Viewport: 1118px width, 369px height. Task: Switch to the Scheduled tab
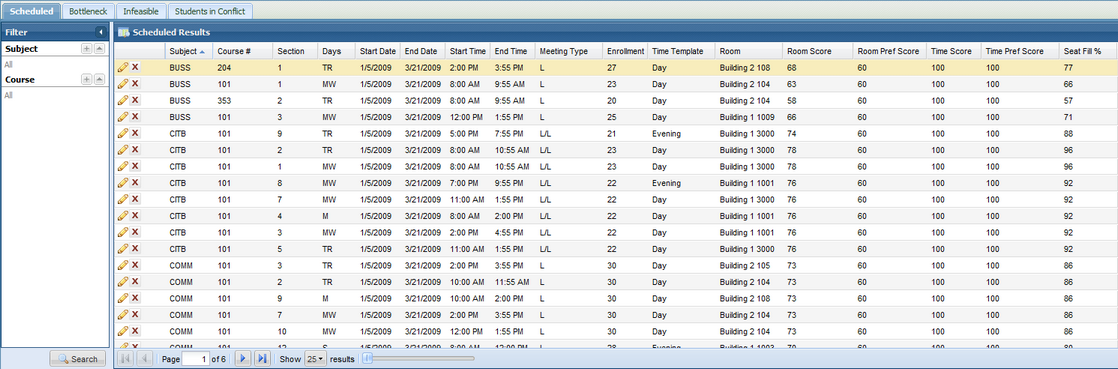coord(31,11)
